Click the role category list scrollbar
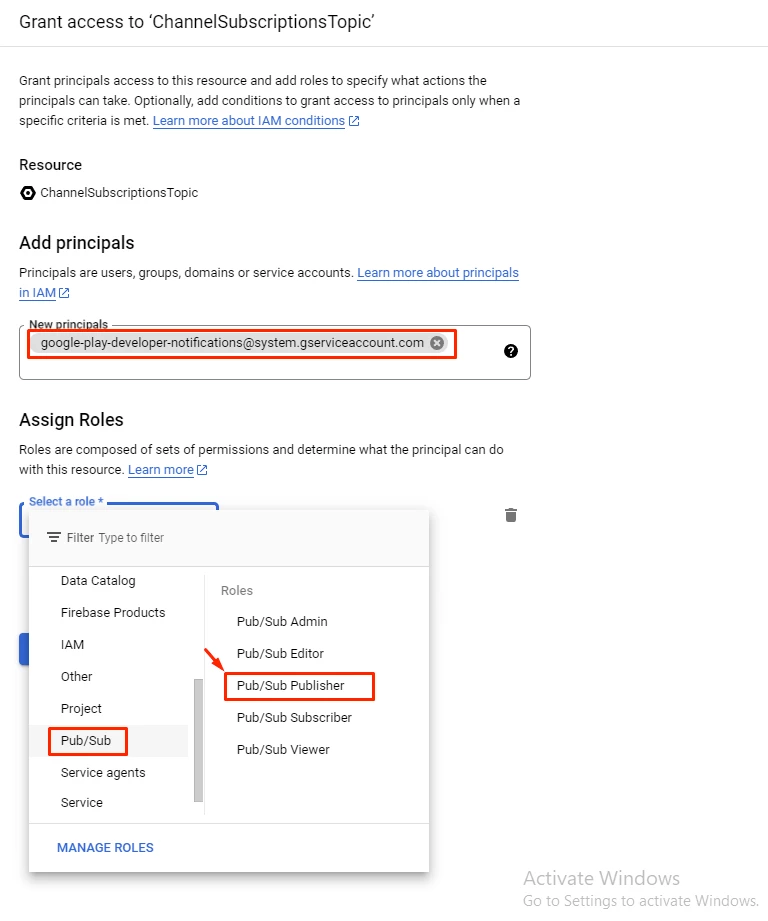This screenshot has height=921, width=768. 198,738
